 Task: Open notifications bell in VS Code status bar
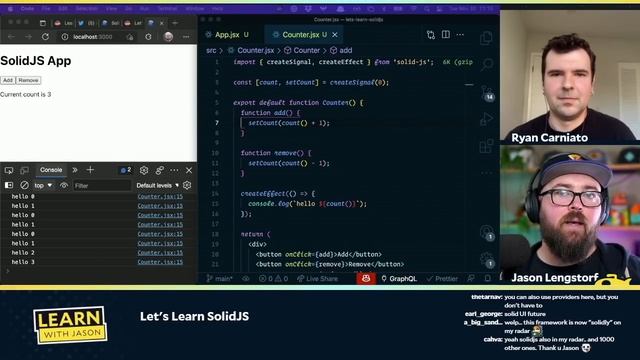coord(487,278)
